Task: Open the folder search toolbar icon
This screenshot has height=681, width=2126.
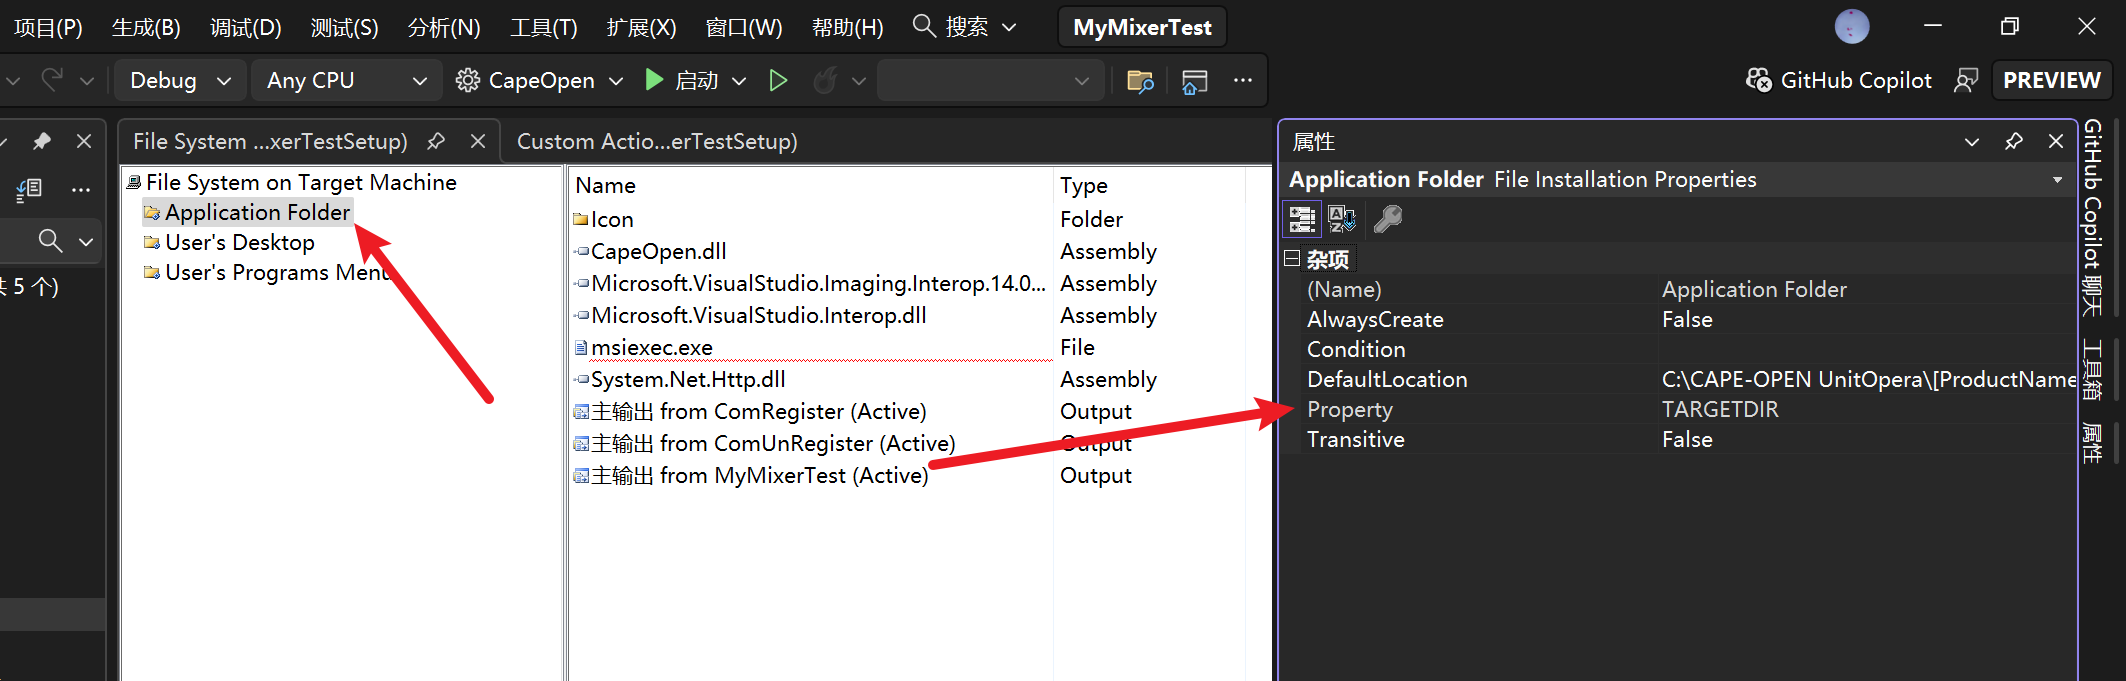Action: (x=1140, y=81)
